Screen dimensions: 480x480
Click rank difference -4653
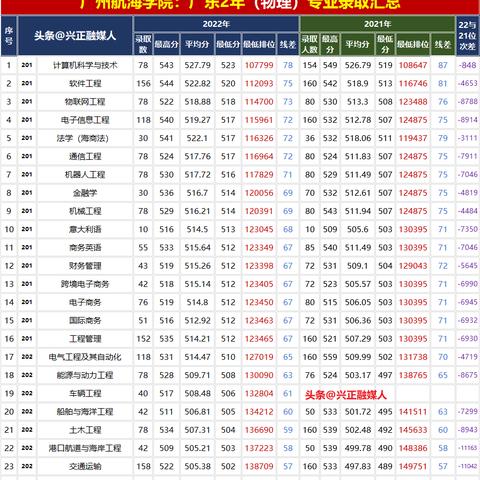468,83
